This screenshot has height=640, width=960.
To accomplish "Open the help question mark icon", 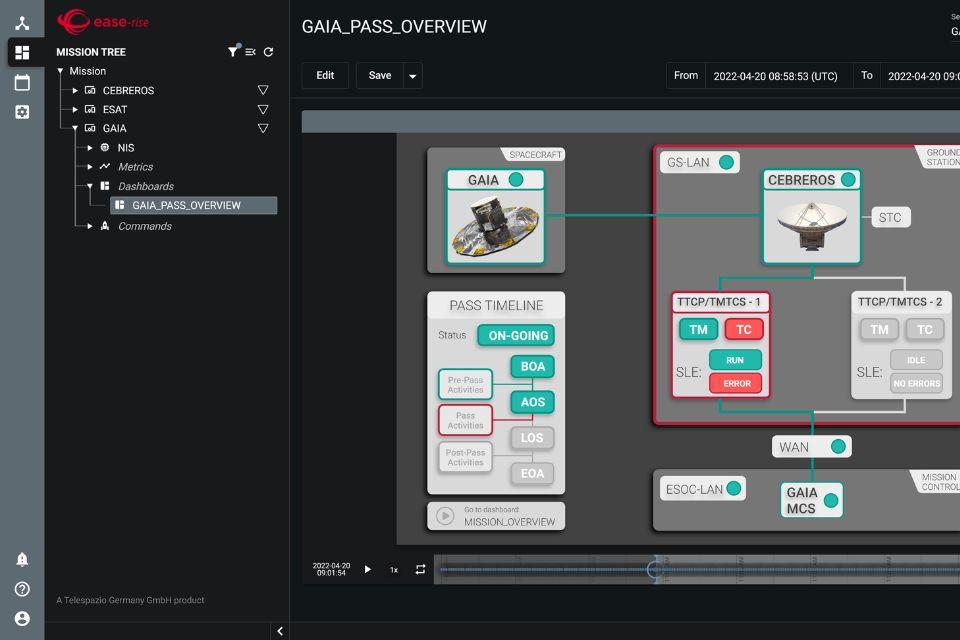I will pyautogui.click(x=22, y=589).
